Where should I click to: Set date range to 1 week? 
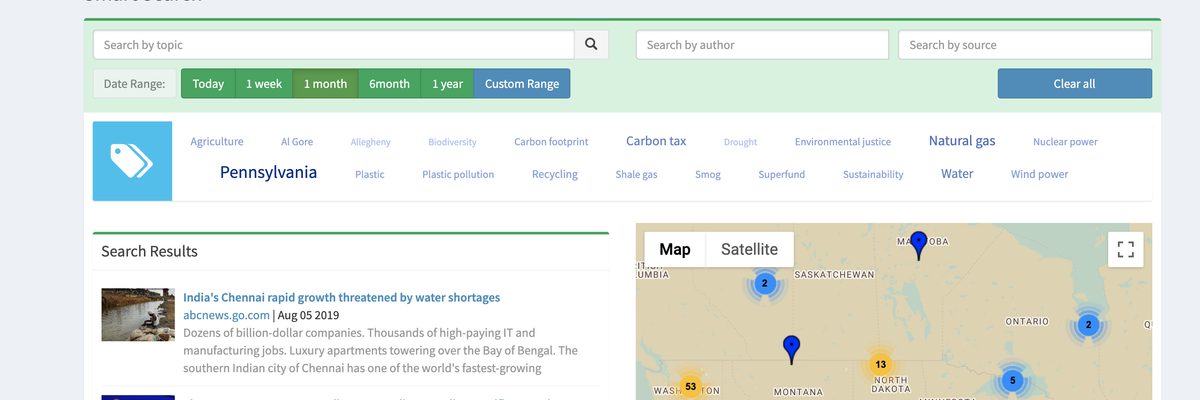pyautogui.click(x=264, y=84)
